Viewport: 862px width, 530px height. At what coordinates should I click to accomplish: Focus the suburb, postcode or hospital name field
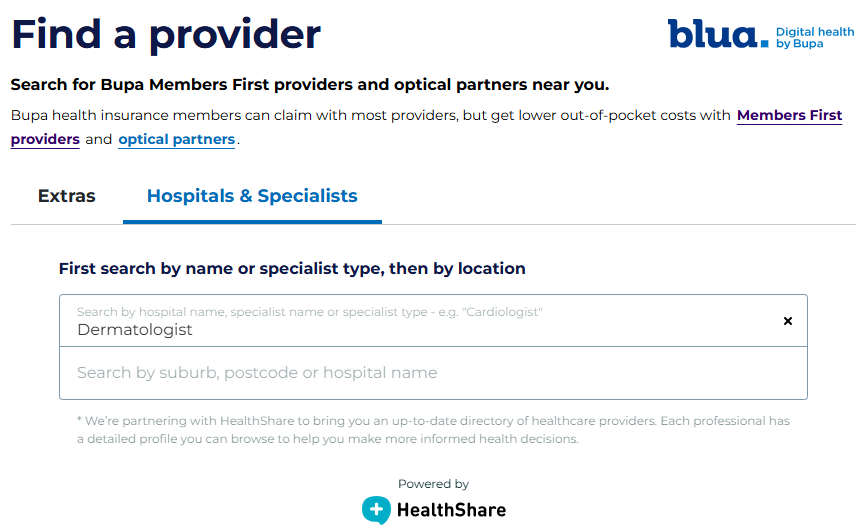(433, 373)
